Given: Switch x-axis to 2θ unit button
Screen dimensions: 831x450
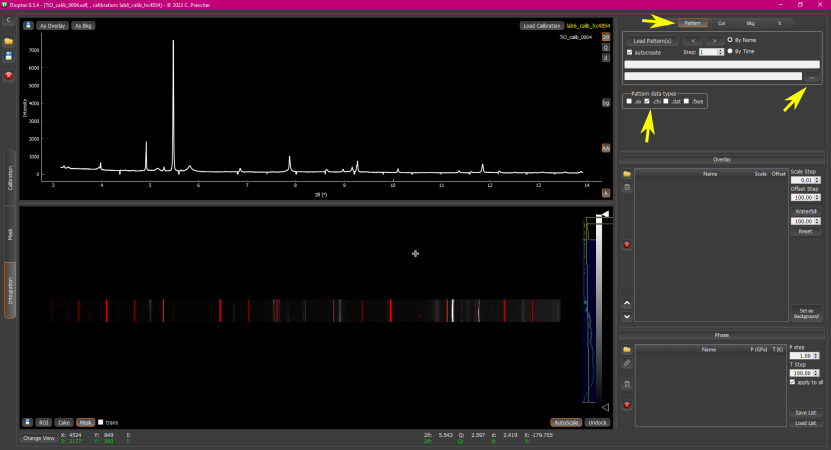Looking at the screenshot, I should pos(606,37).
